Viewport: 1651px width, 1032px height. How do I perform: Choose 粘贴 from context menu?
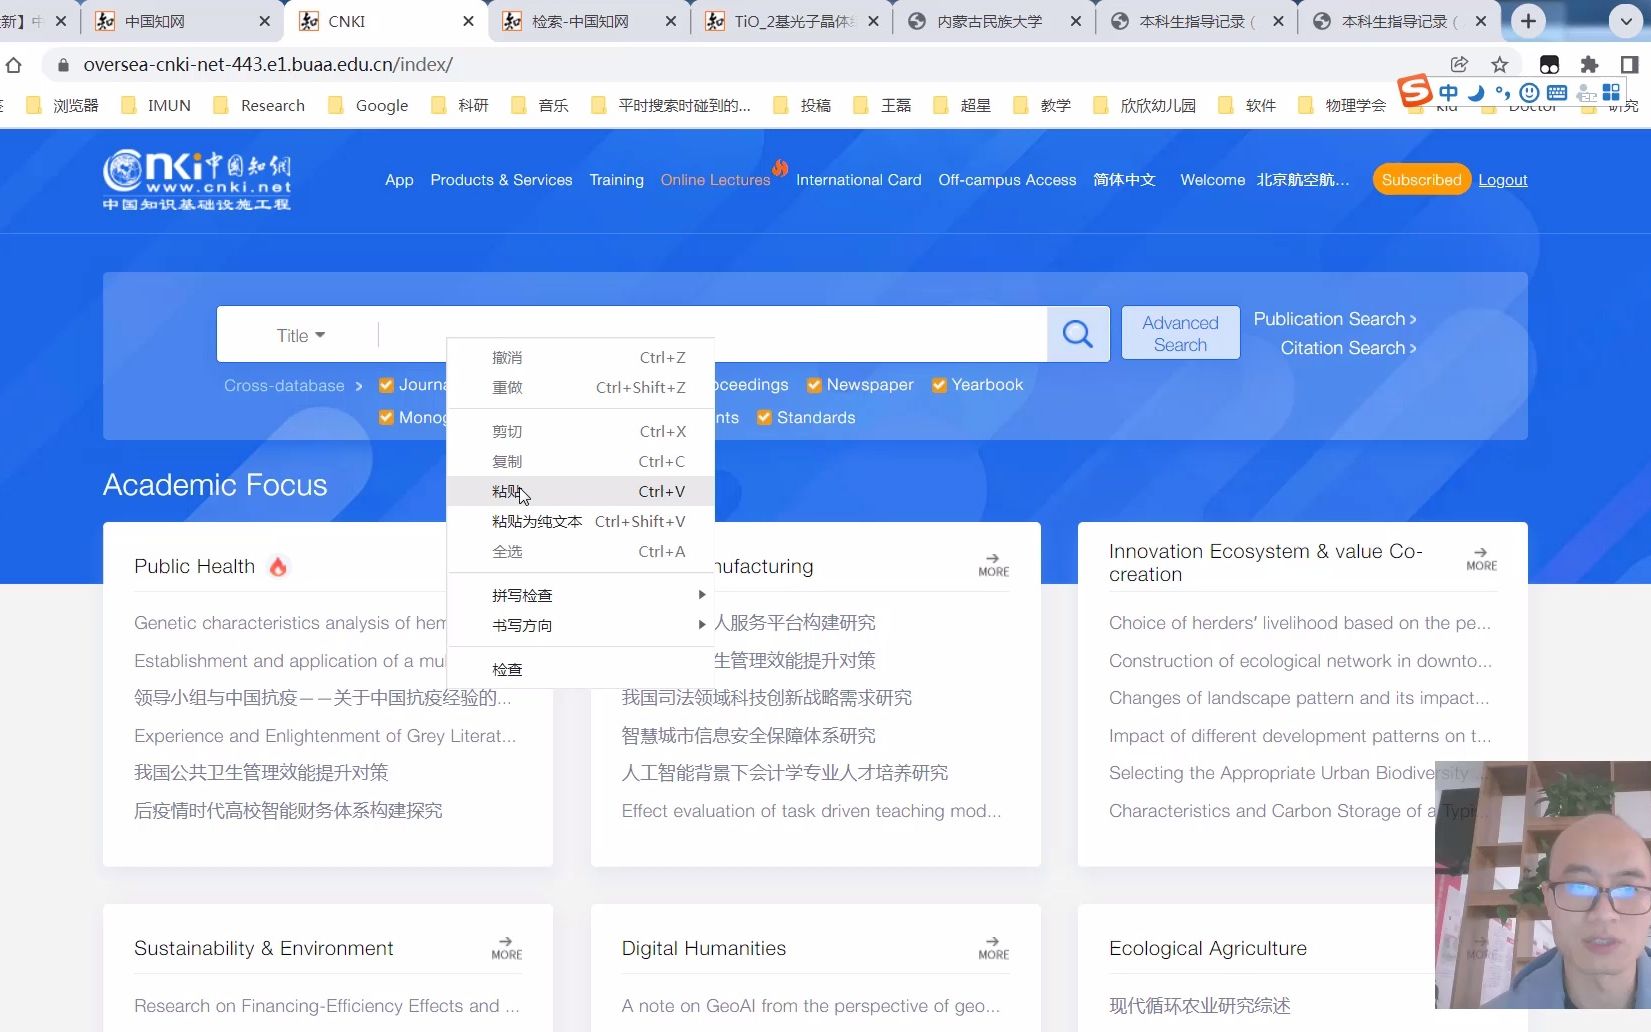pos(580,491)
